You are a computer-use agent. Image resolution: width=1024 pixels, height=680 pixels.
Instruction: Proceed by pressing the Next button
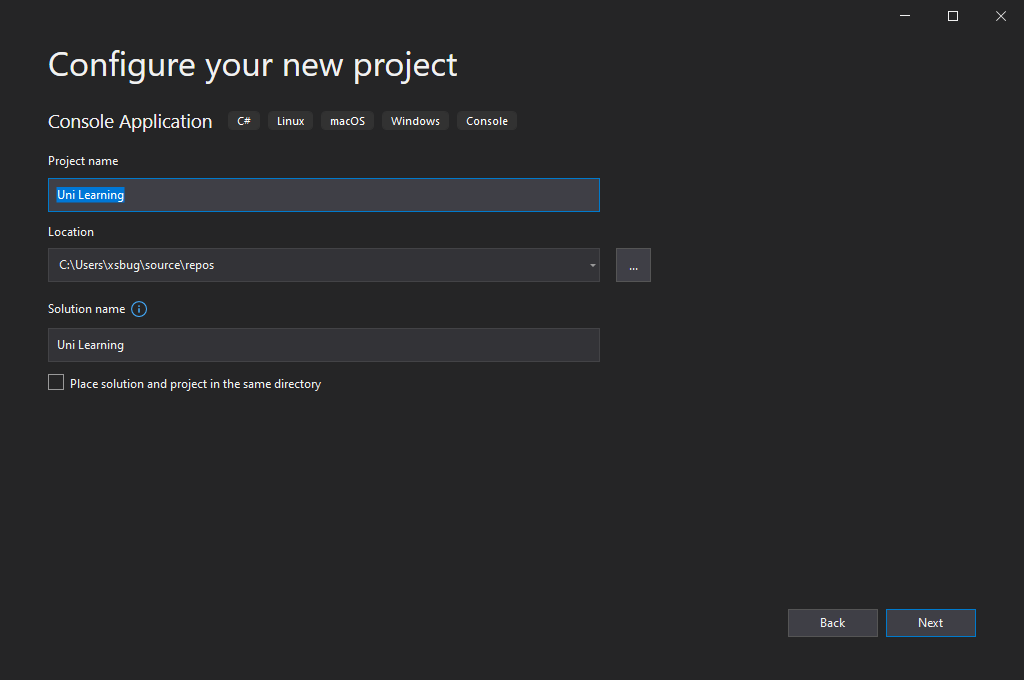click(x=930, y=623)
